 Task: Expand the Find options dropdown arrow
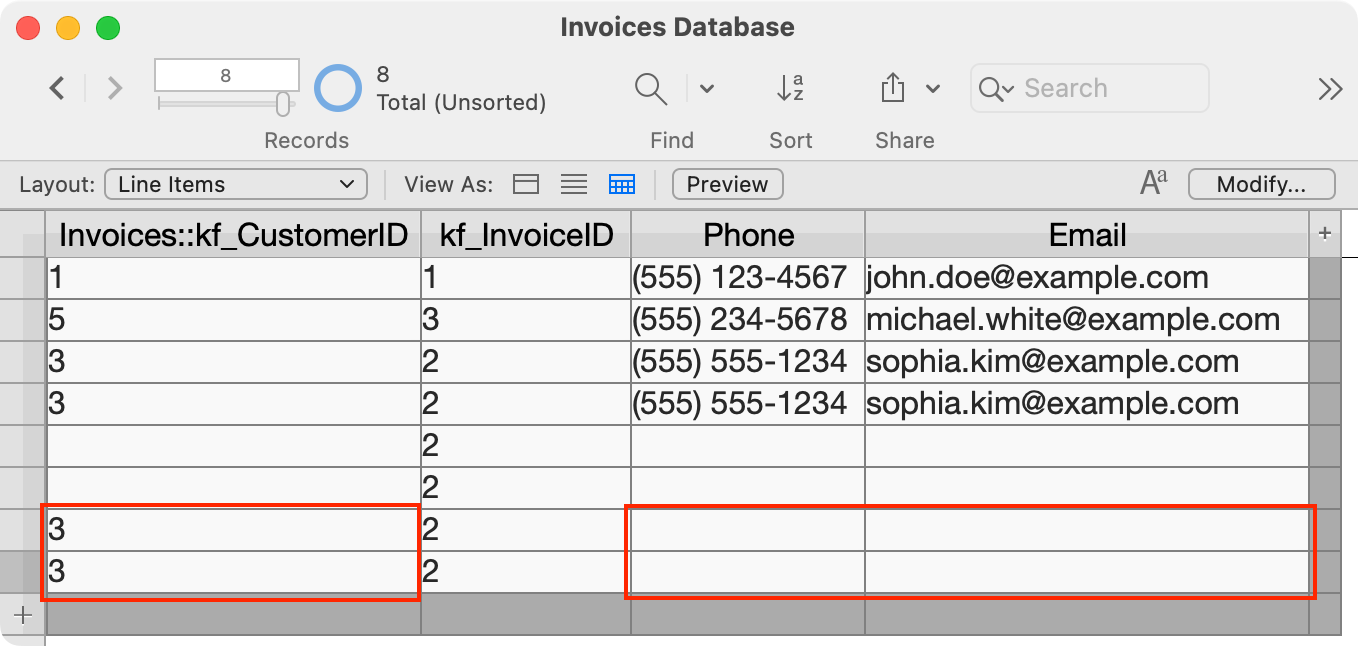tap(707, 89)
